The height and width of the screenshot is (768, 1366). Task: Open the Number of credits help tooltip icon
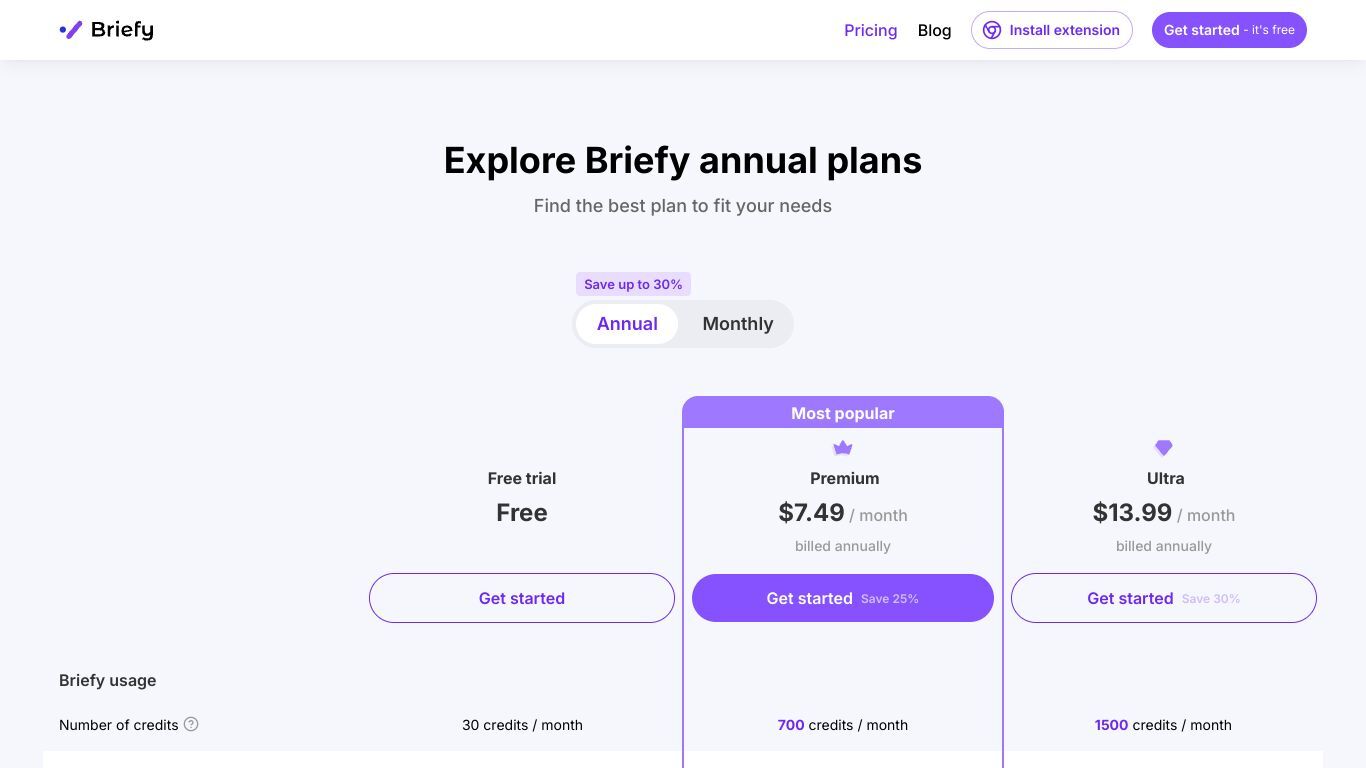tap(191, 724)
